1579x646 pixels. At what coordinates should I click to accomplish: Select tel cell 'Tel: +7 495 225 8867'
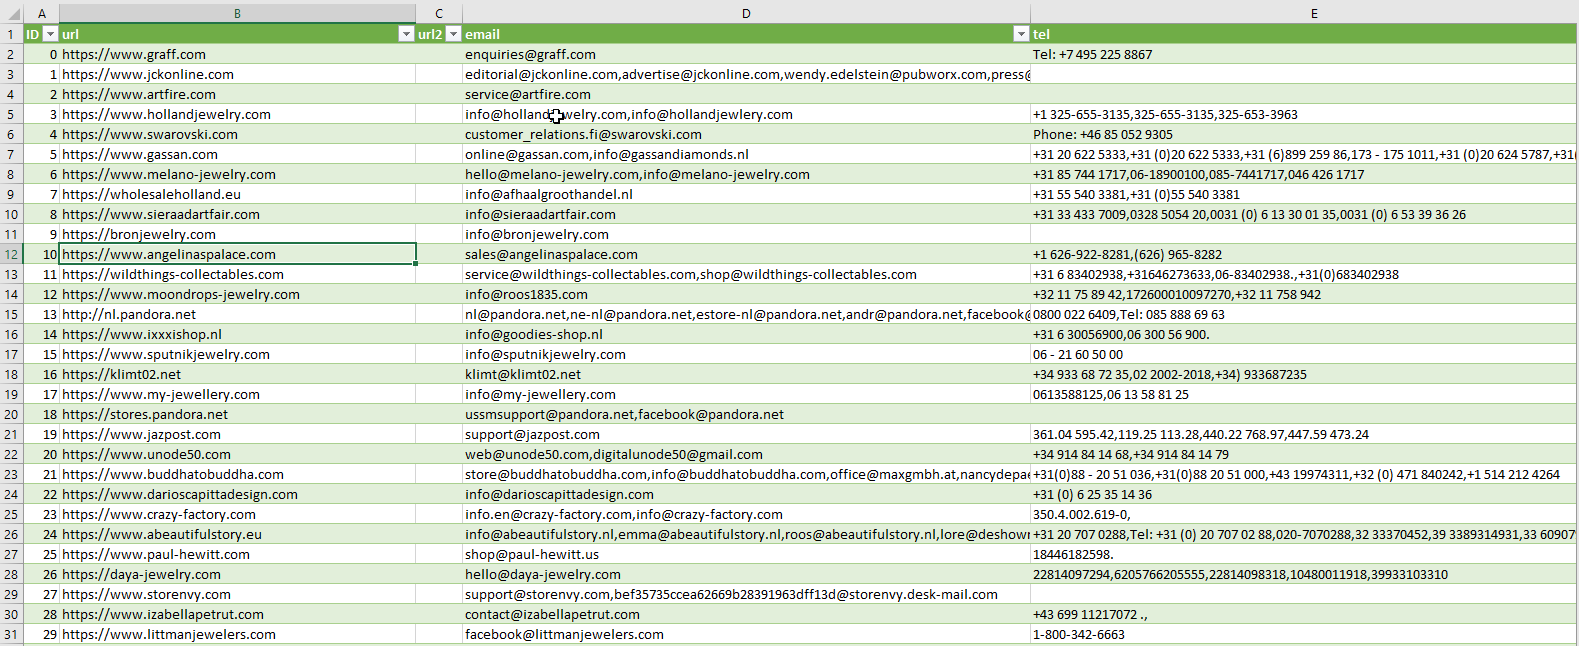pyautogui.click(x=1304, y=54)
